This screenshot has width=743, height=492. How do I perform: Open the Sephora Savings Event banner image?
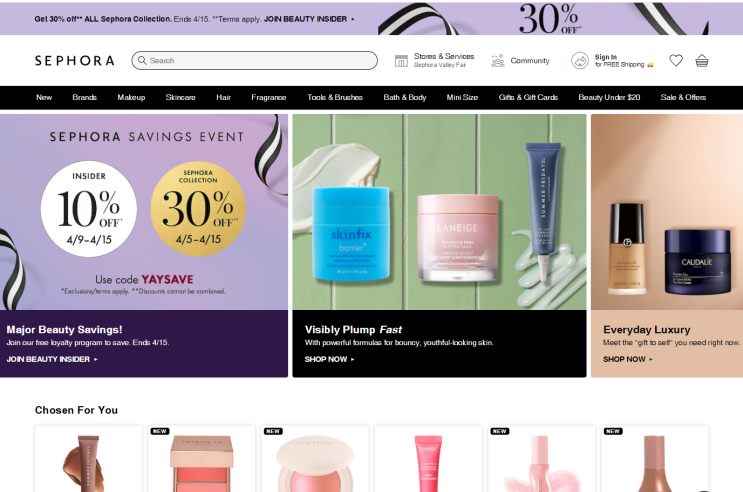[x=144, y=212]
